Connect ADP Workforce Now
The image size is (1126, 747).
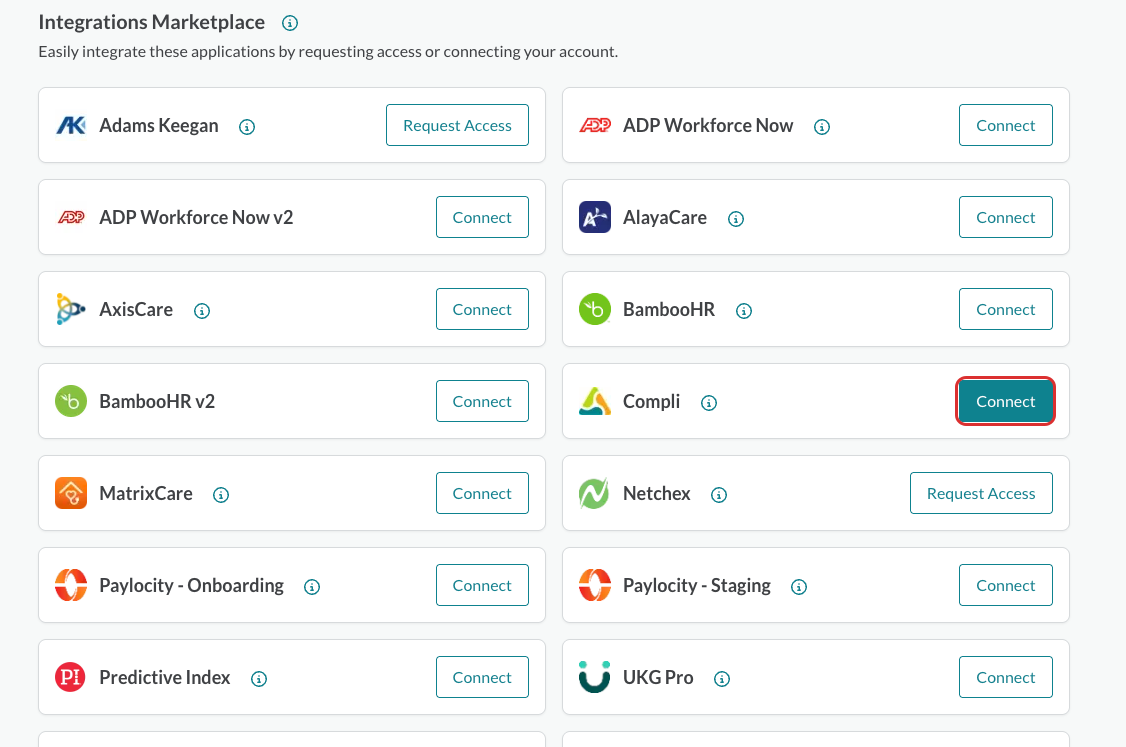click(1005, 125)
